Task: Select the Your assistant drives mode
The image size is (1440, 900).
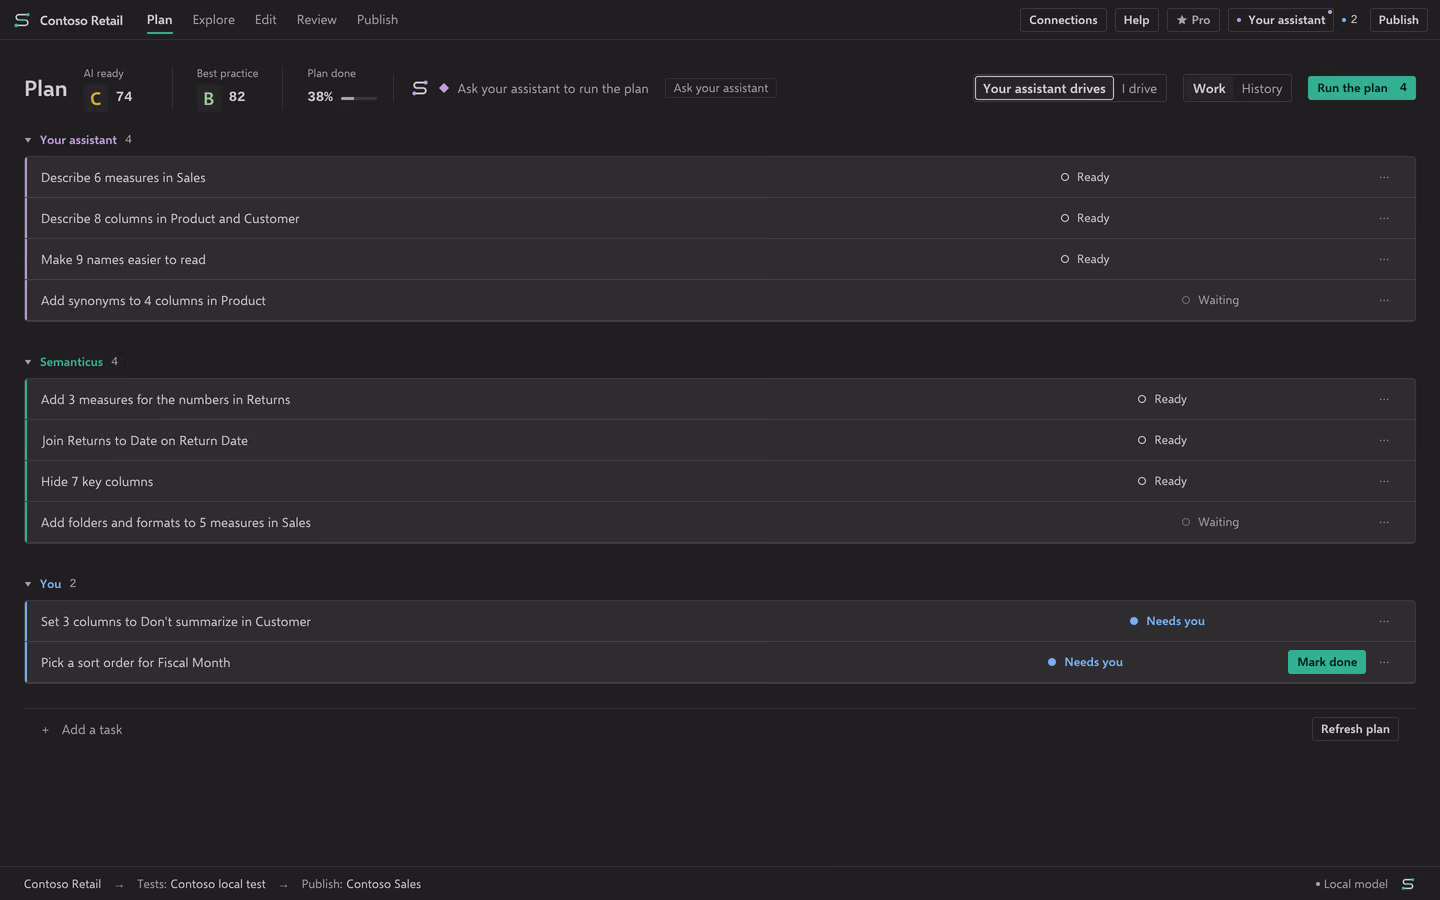Action: click(1044, 88)
